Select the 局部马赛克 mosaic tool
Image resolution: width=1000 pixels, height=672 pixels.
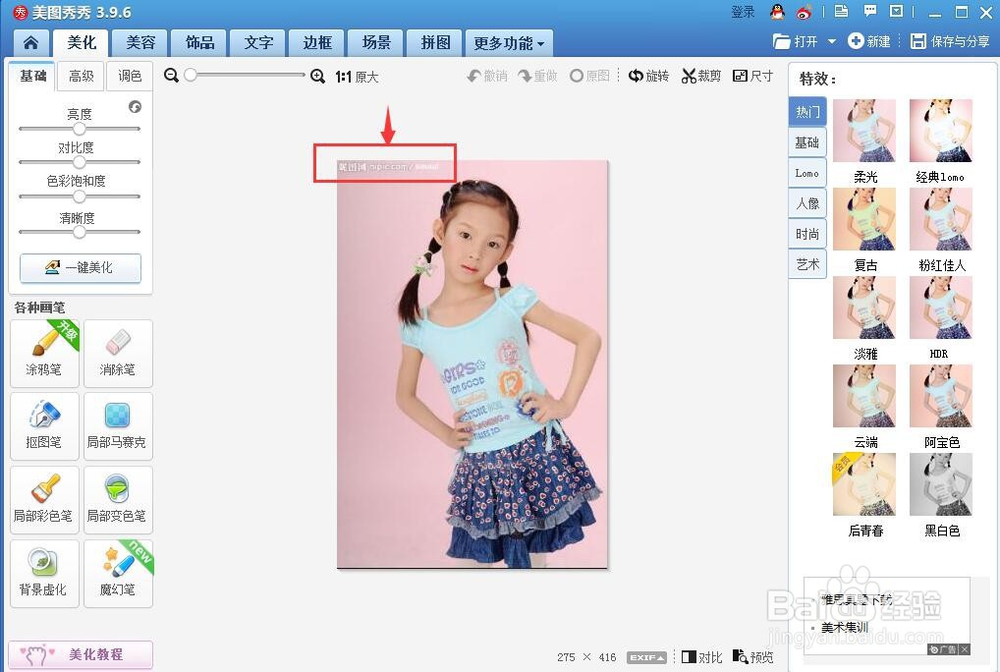point(118,426)
